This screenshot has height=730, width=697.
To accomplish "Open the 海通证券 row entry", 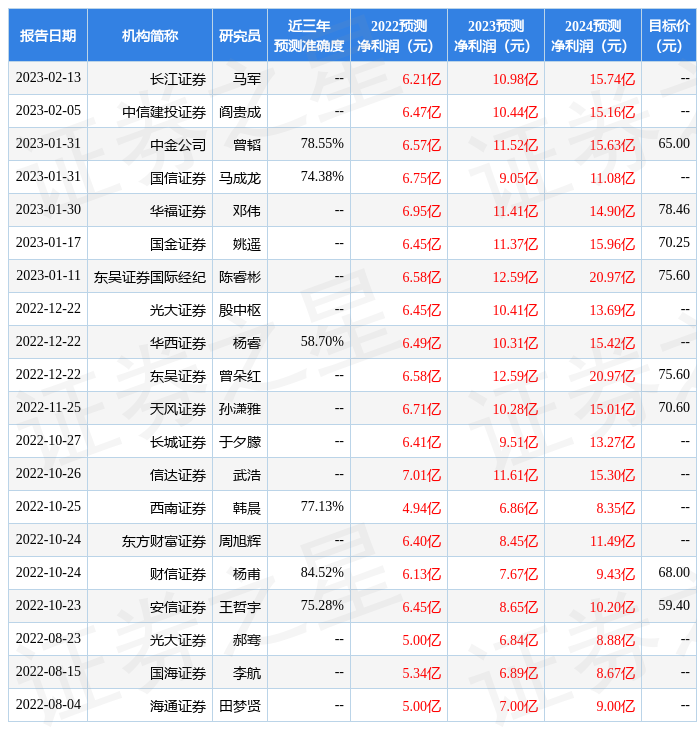I will click(x=178, y=705).
